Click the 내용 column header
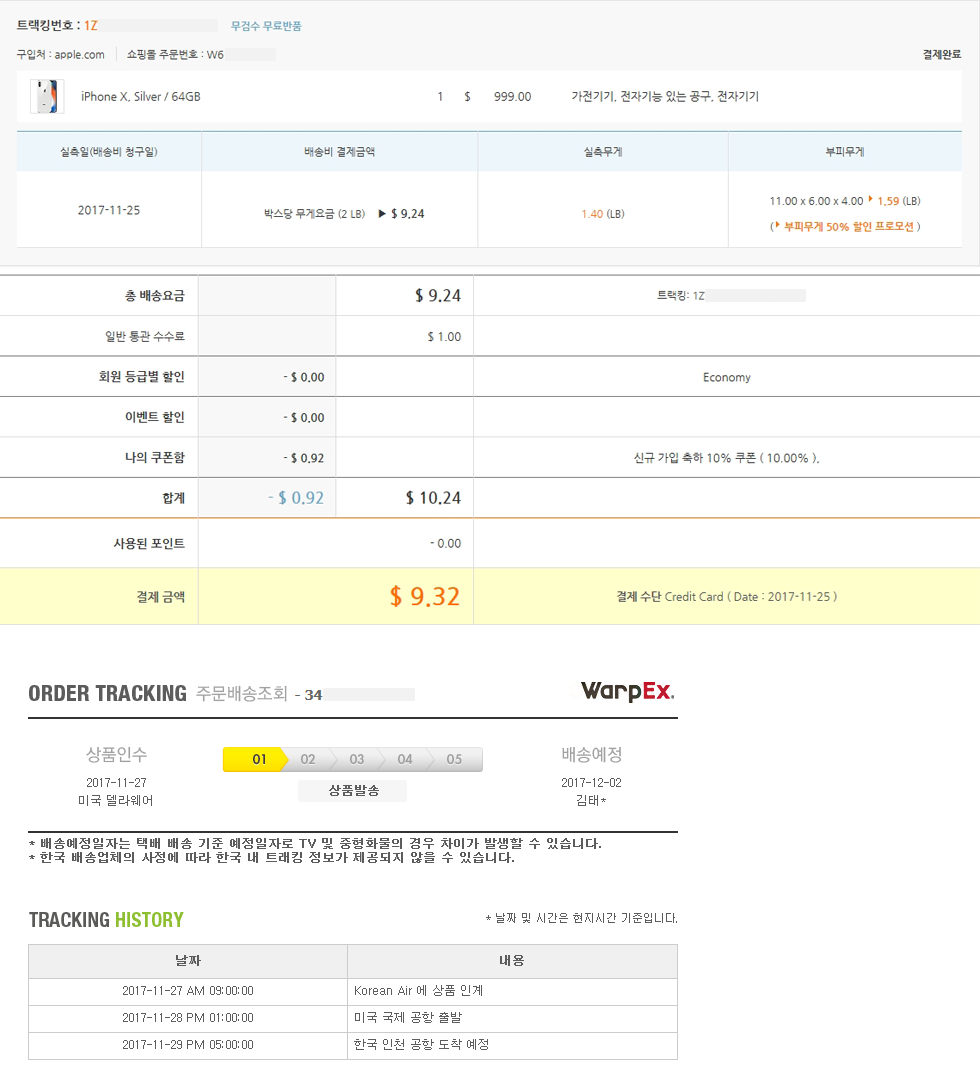Viewport: 980px width, 1080px height. [x=512, y=961]
